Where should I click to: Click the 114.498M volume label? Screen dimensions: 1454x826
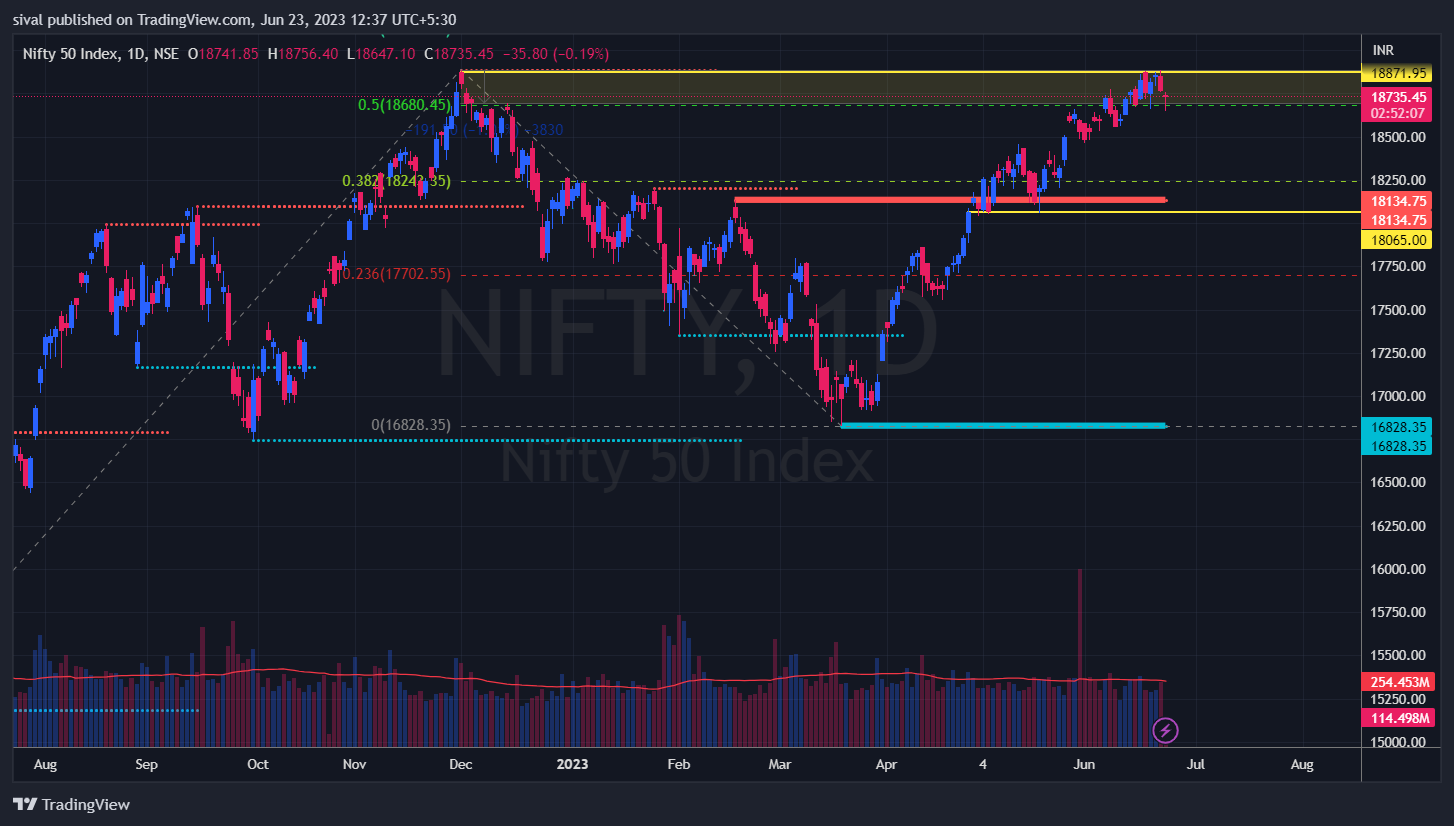click(x=1397, y=718)
